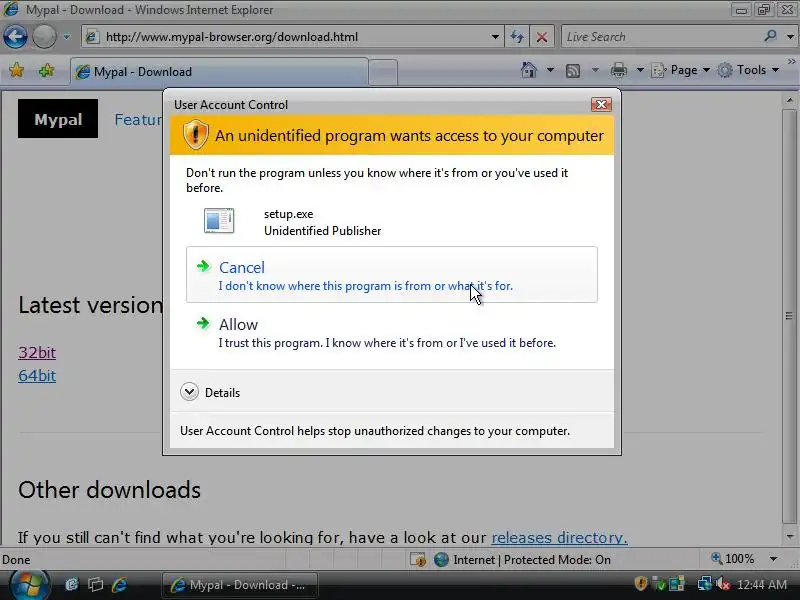Launch Internet Explorer from Quick Launch
The height and width of the screenshot is (600, 800).
[119, 585]
